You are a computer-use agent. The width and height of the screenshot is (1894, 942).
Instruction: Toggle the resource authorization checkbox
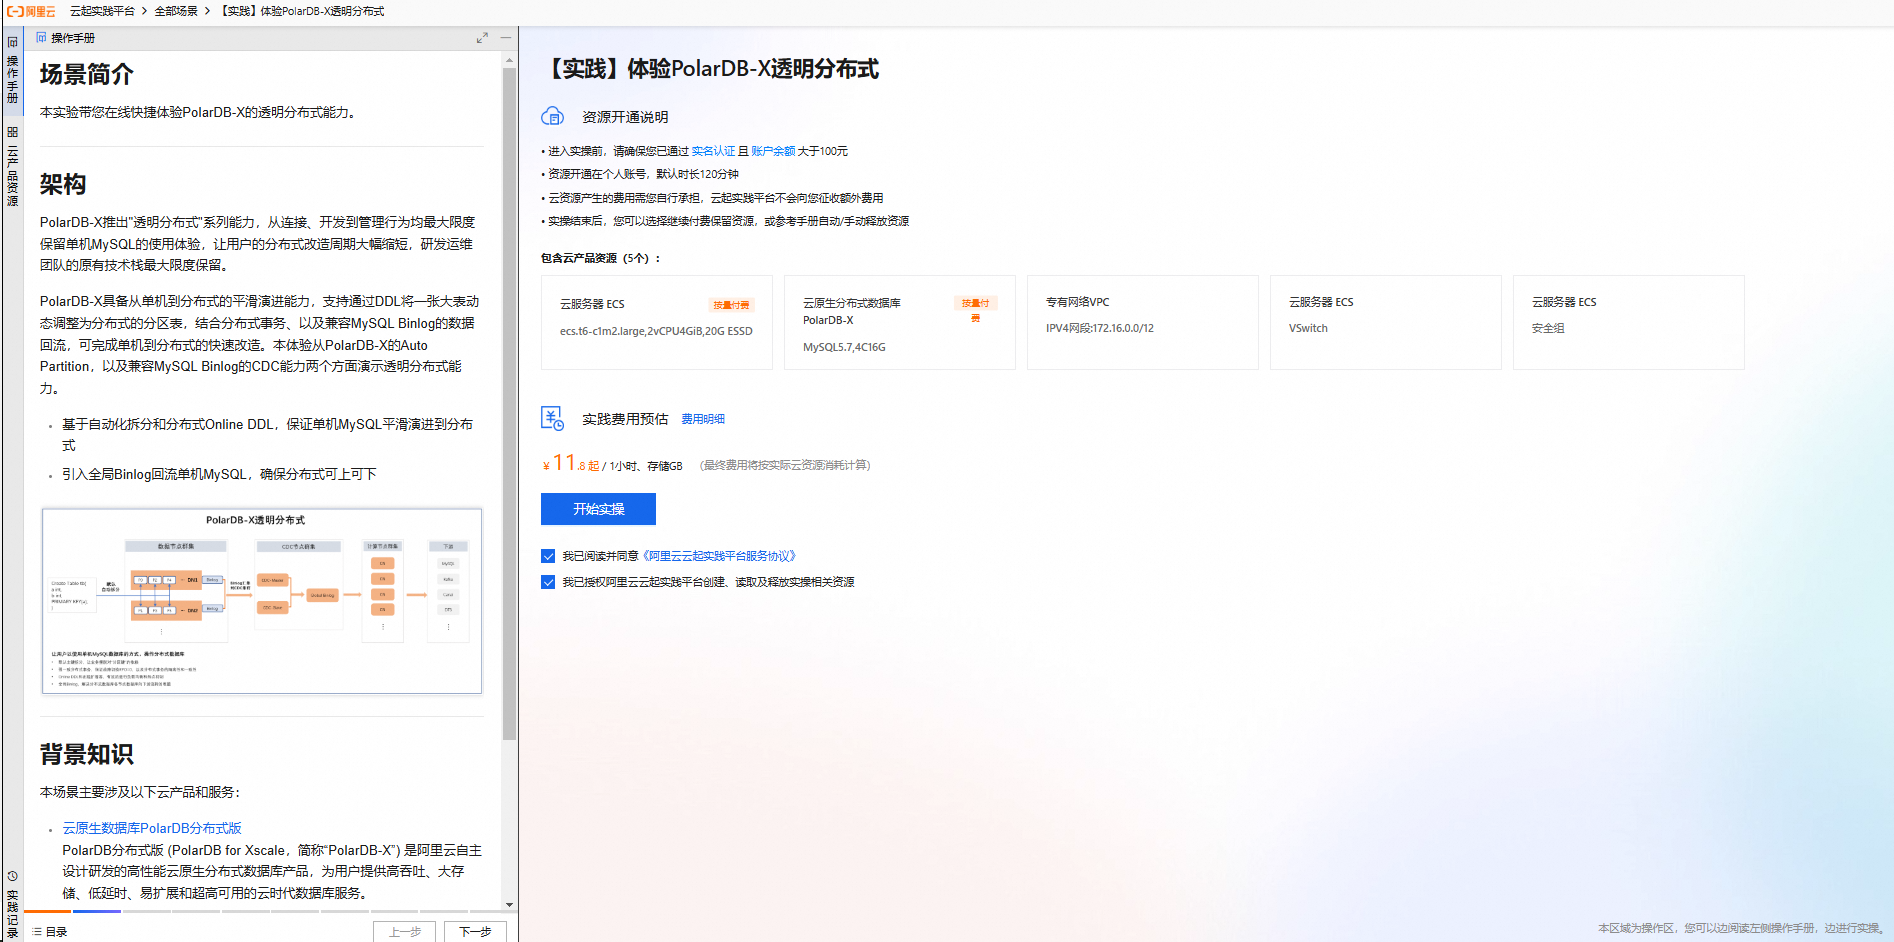click(548, 582)
